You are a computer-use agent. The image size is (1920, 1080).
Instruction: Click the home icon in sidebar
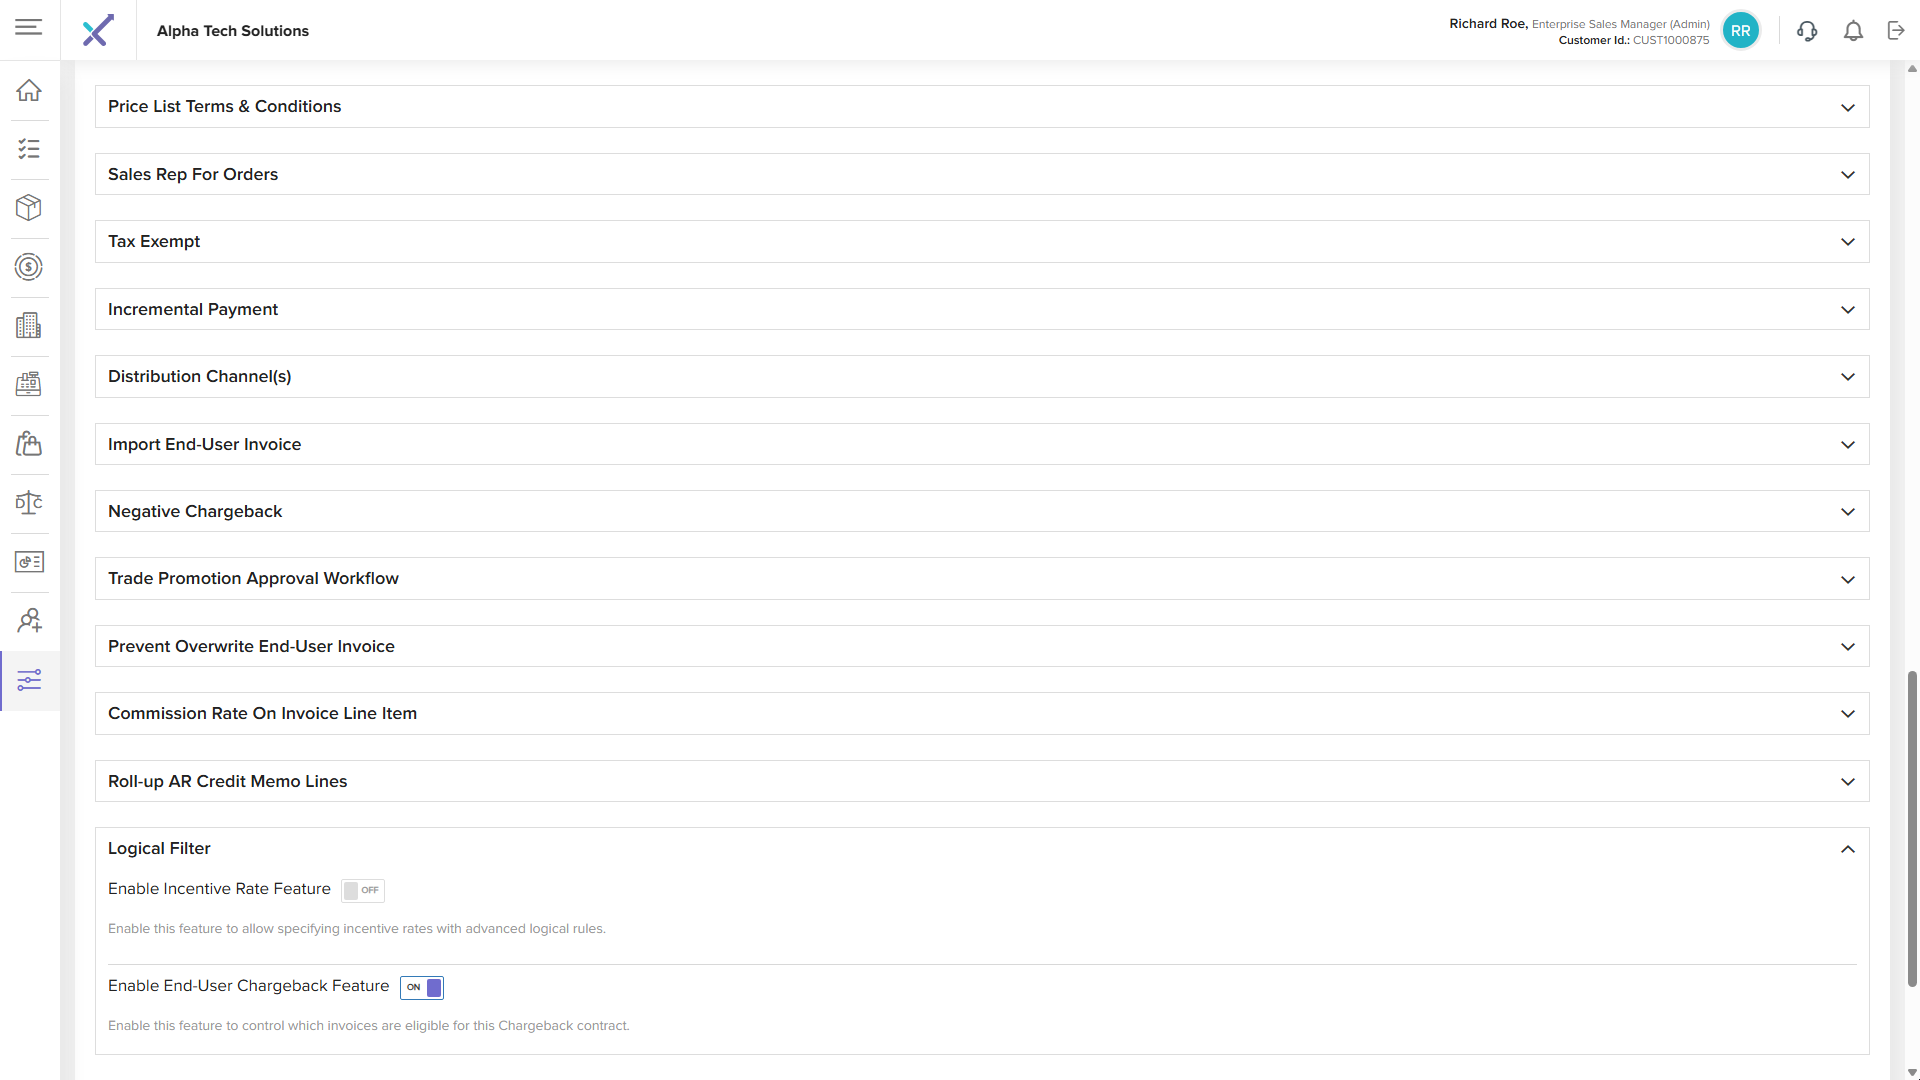[29, 90]
